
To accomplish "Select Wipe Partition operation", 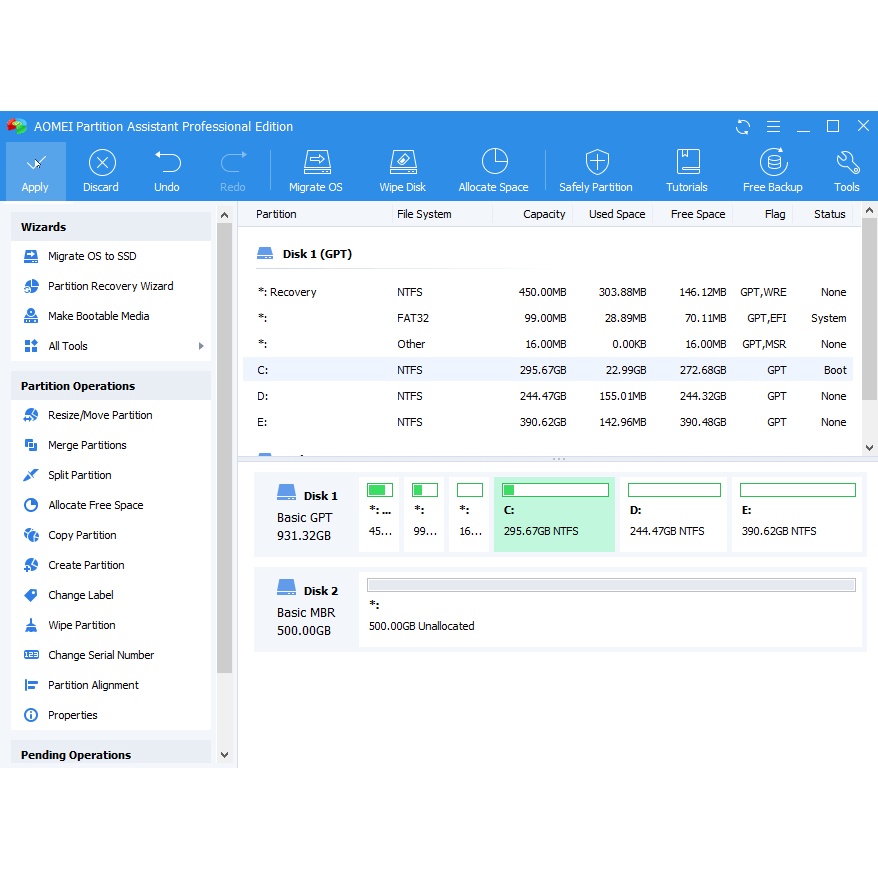I will 111,625.
